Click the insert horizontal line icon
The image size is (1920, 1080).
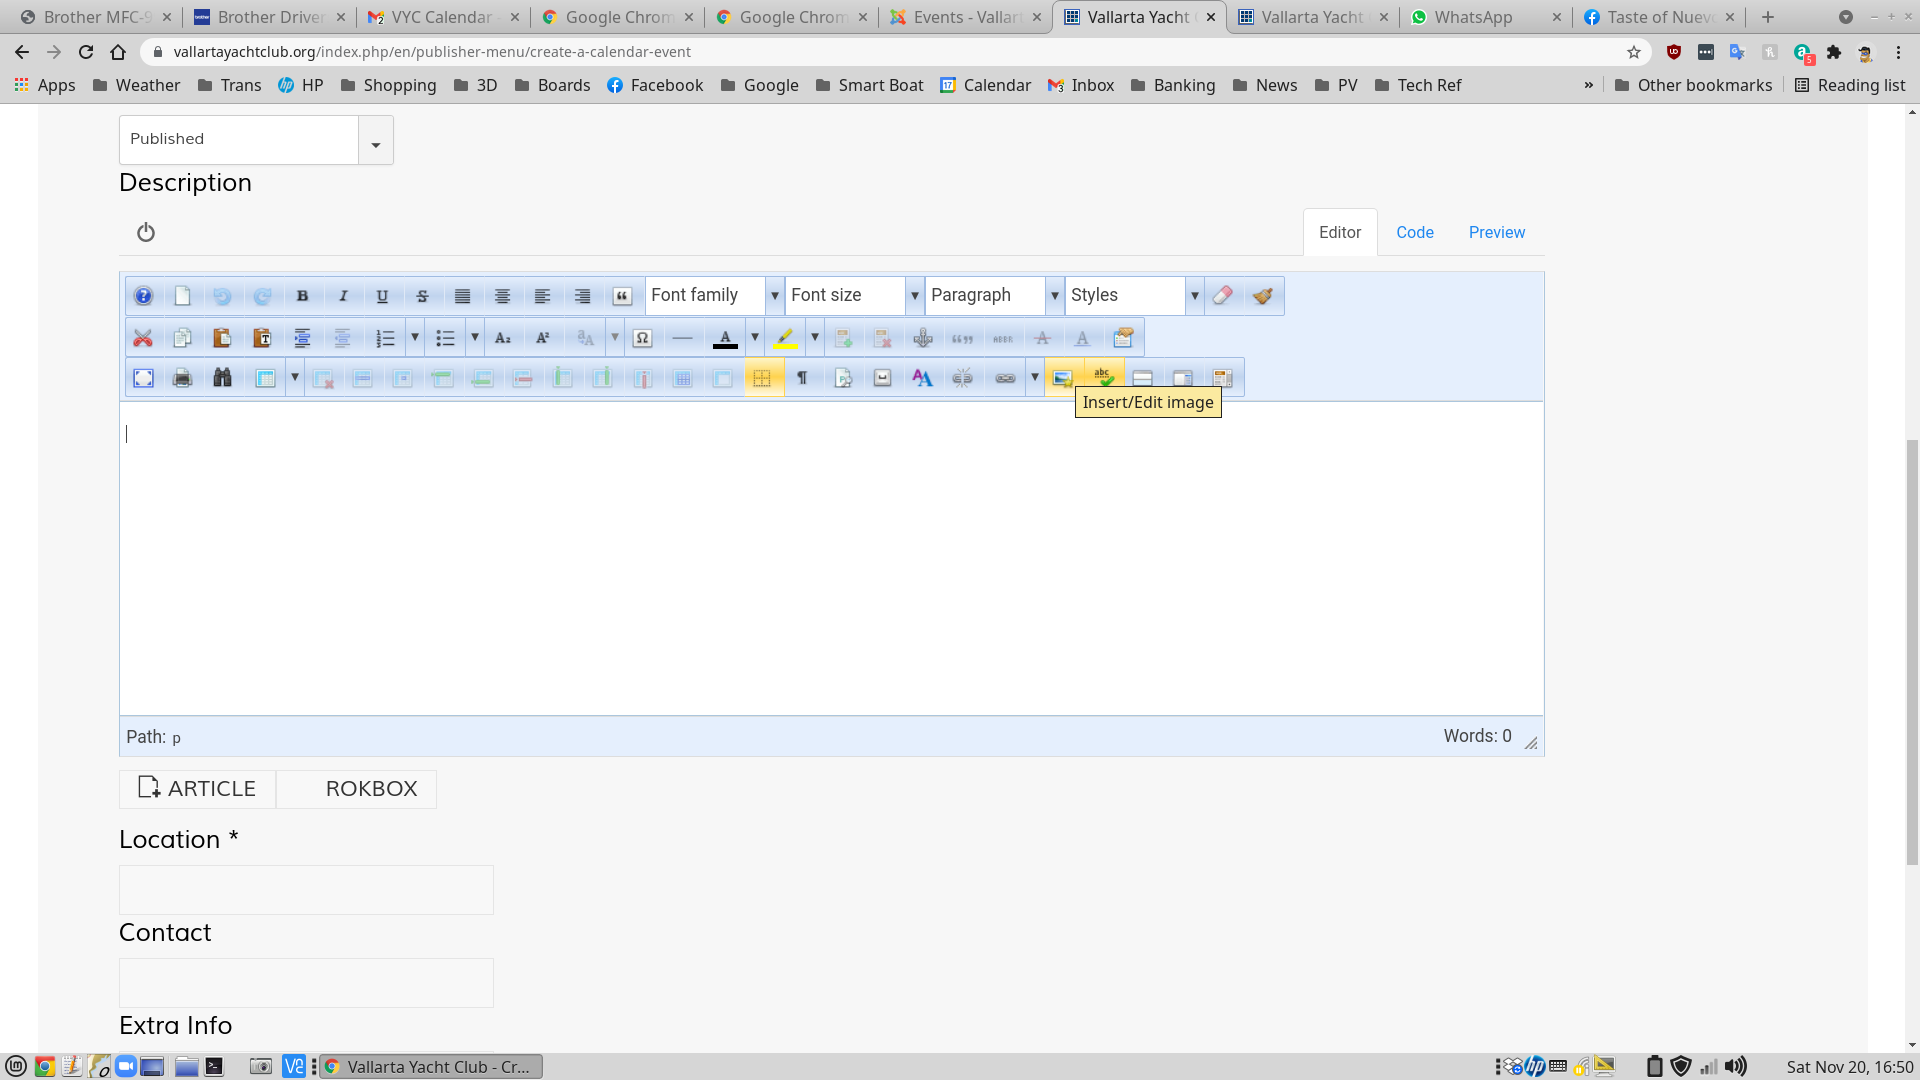682,338
